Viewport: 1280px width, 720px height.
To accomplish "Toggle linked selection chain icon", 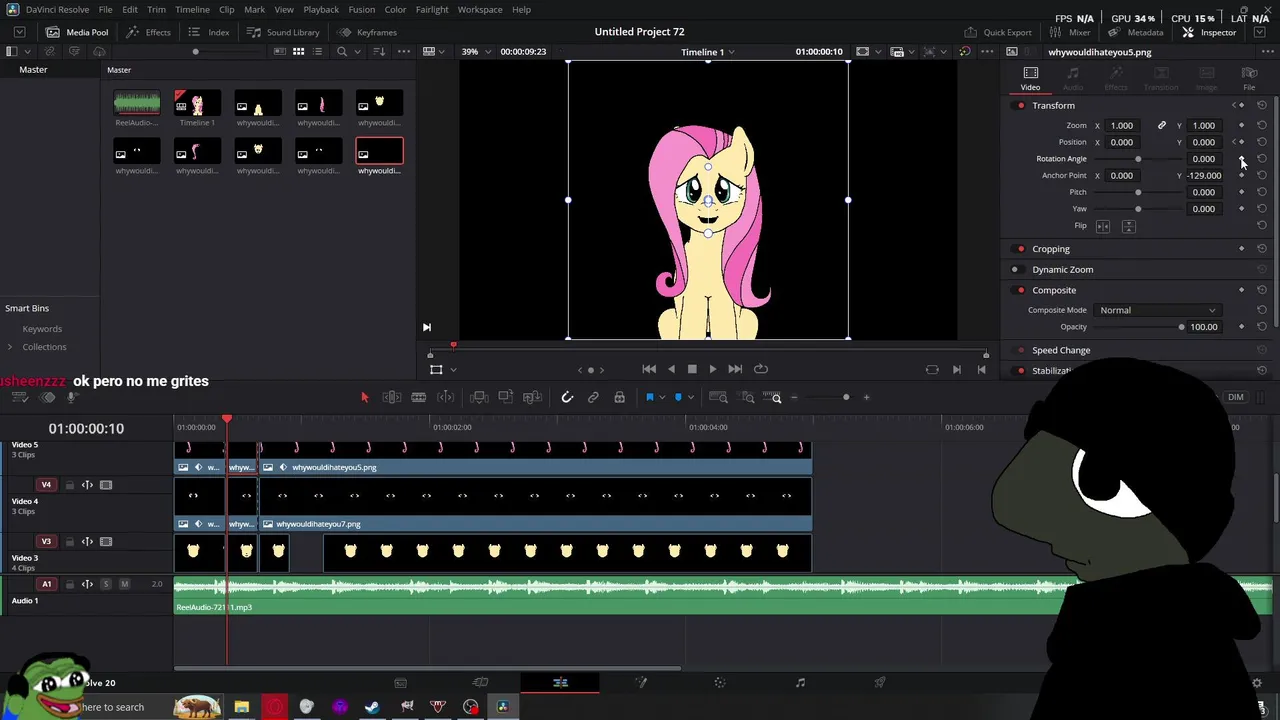I will pyautogui.click(x=593, y=397).
